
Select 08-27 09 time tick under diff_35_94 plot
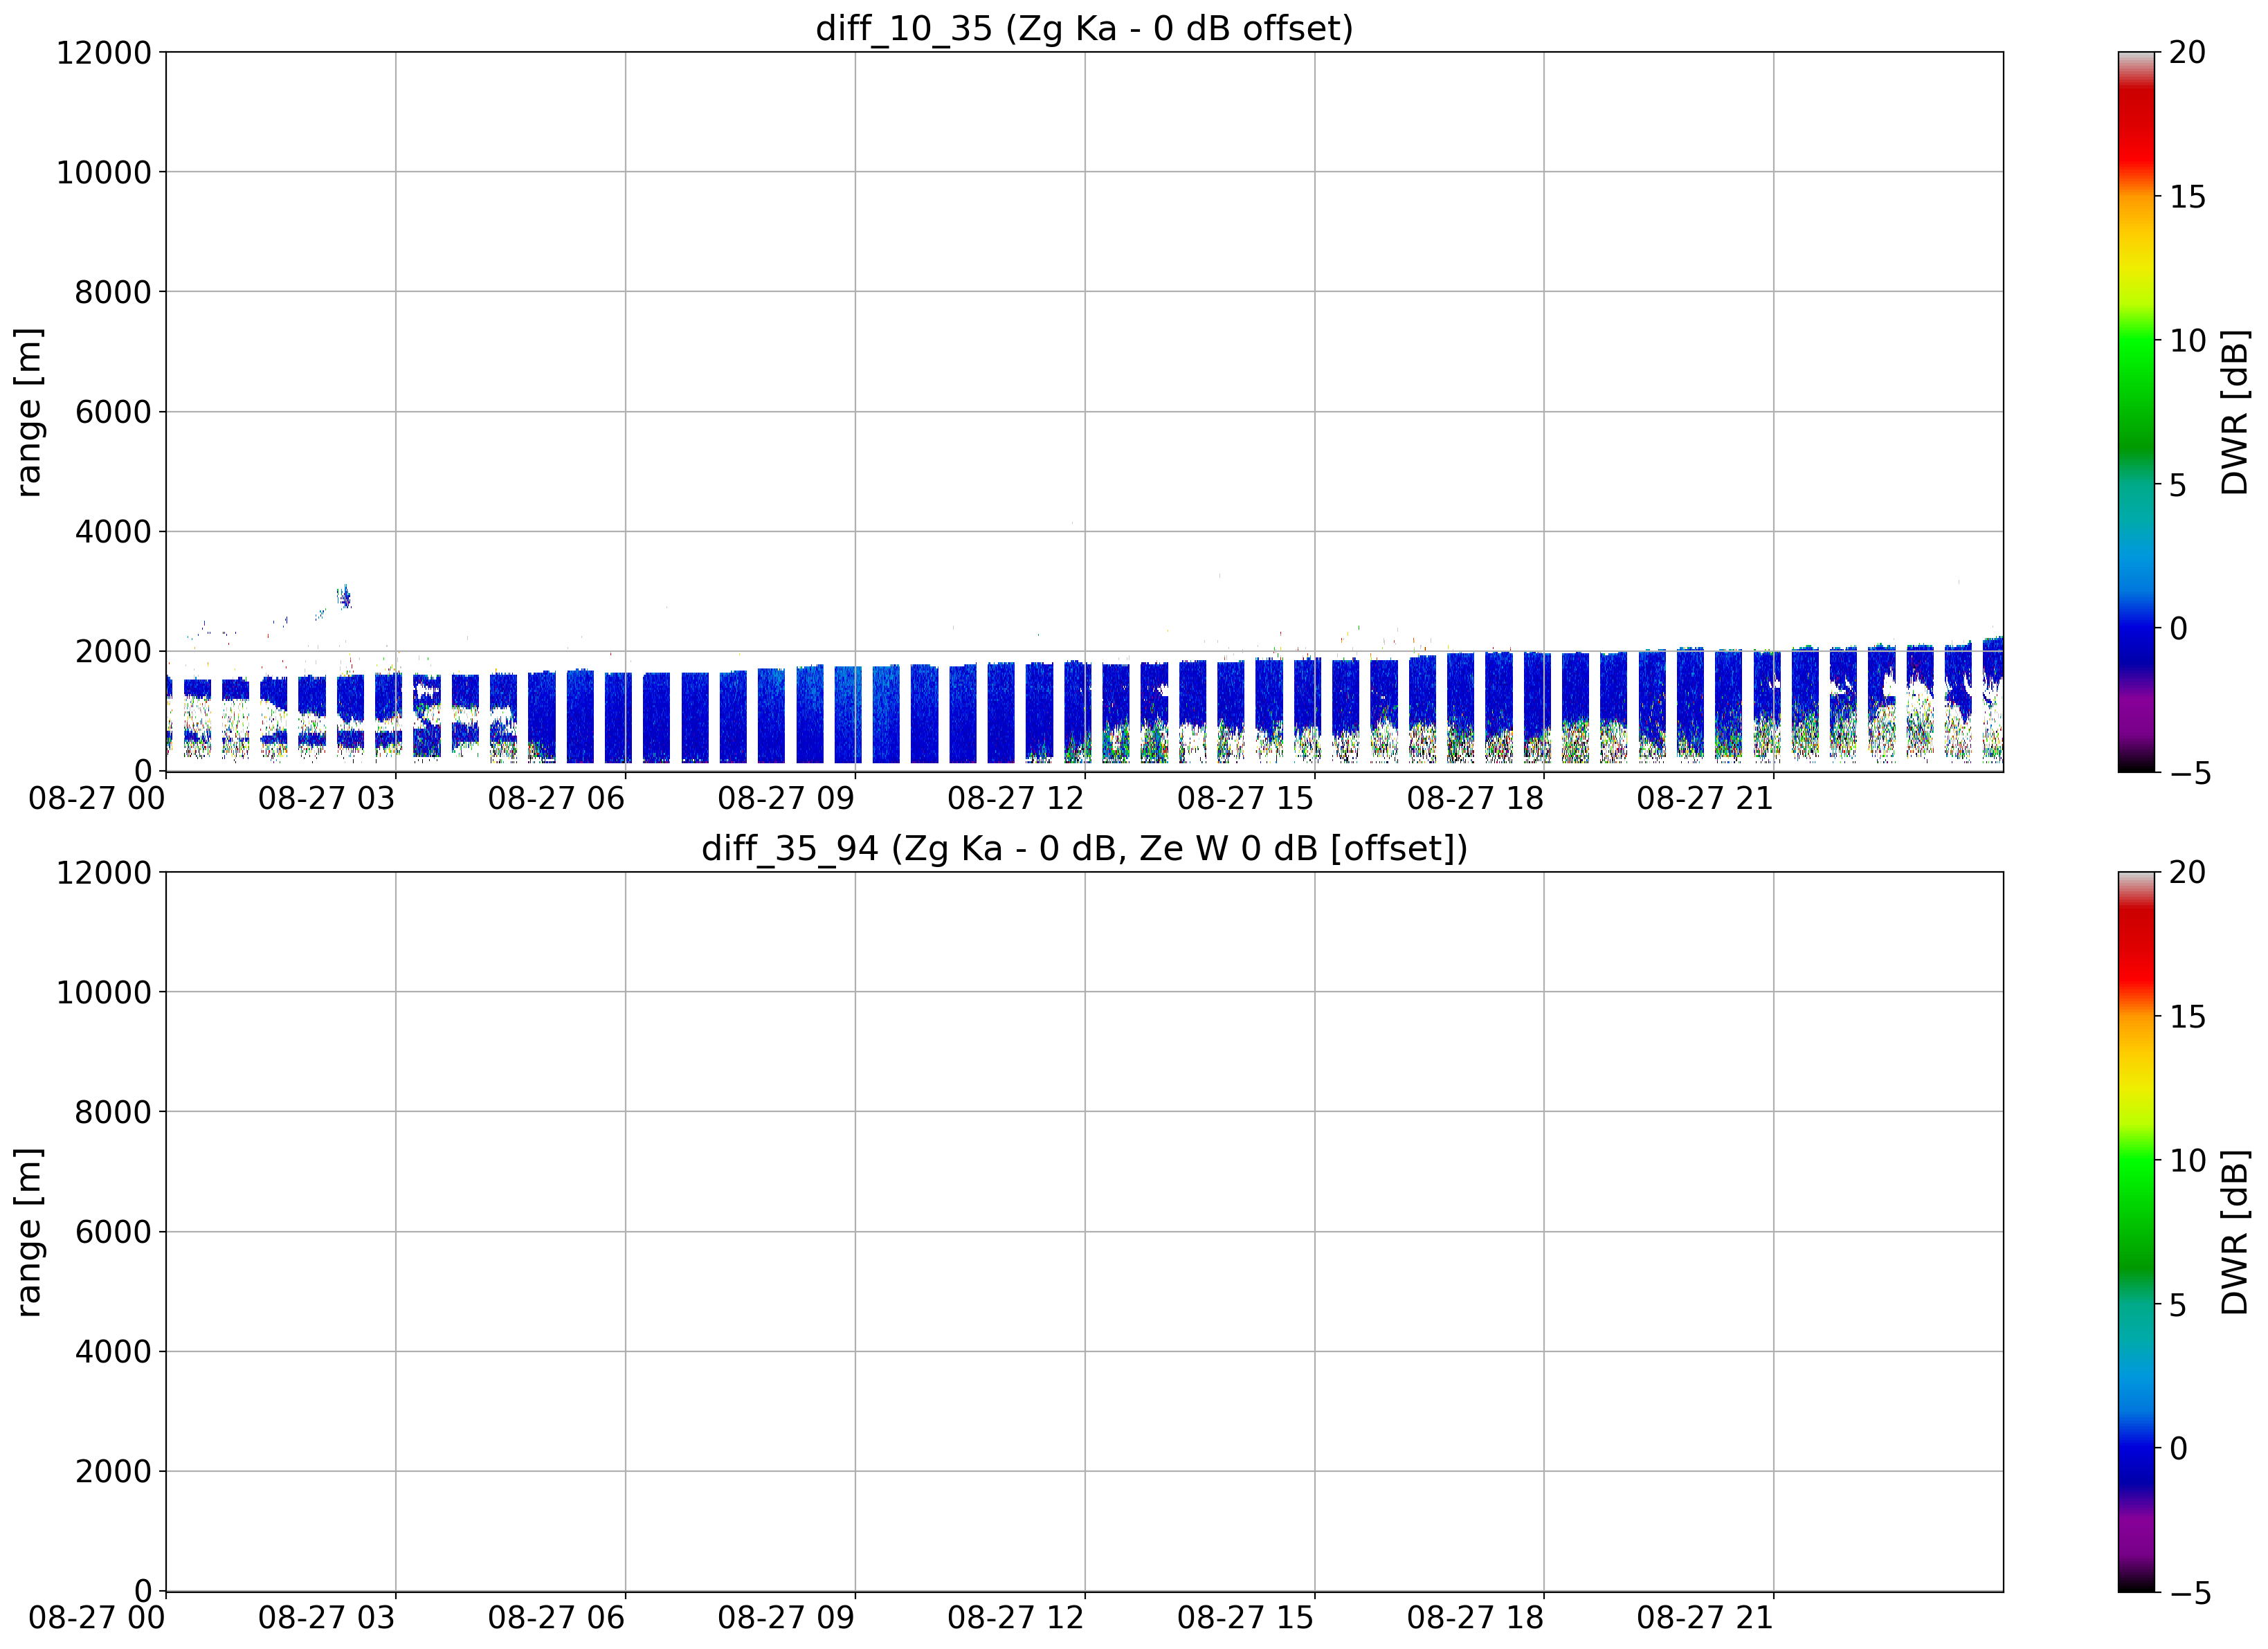[x=786, y=1618]
